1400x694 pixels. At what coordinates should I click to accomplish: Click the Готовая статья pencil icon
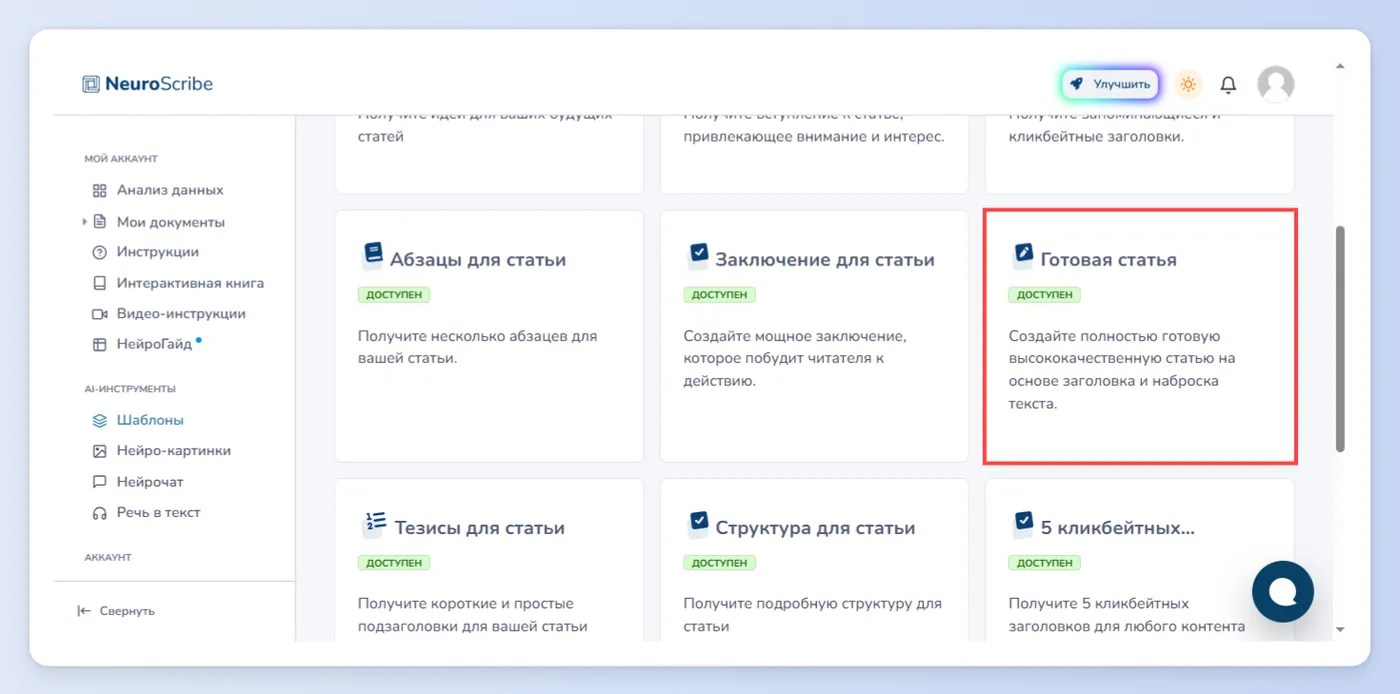click(x=1023, y=255)
